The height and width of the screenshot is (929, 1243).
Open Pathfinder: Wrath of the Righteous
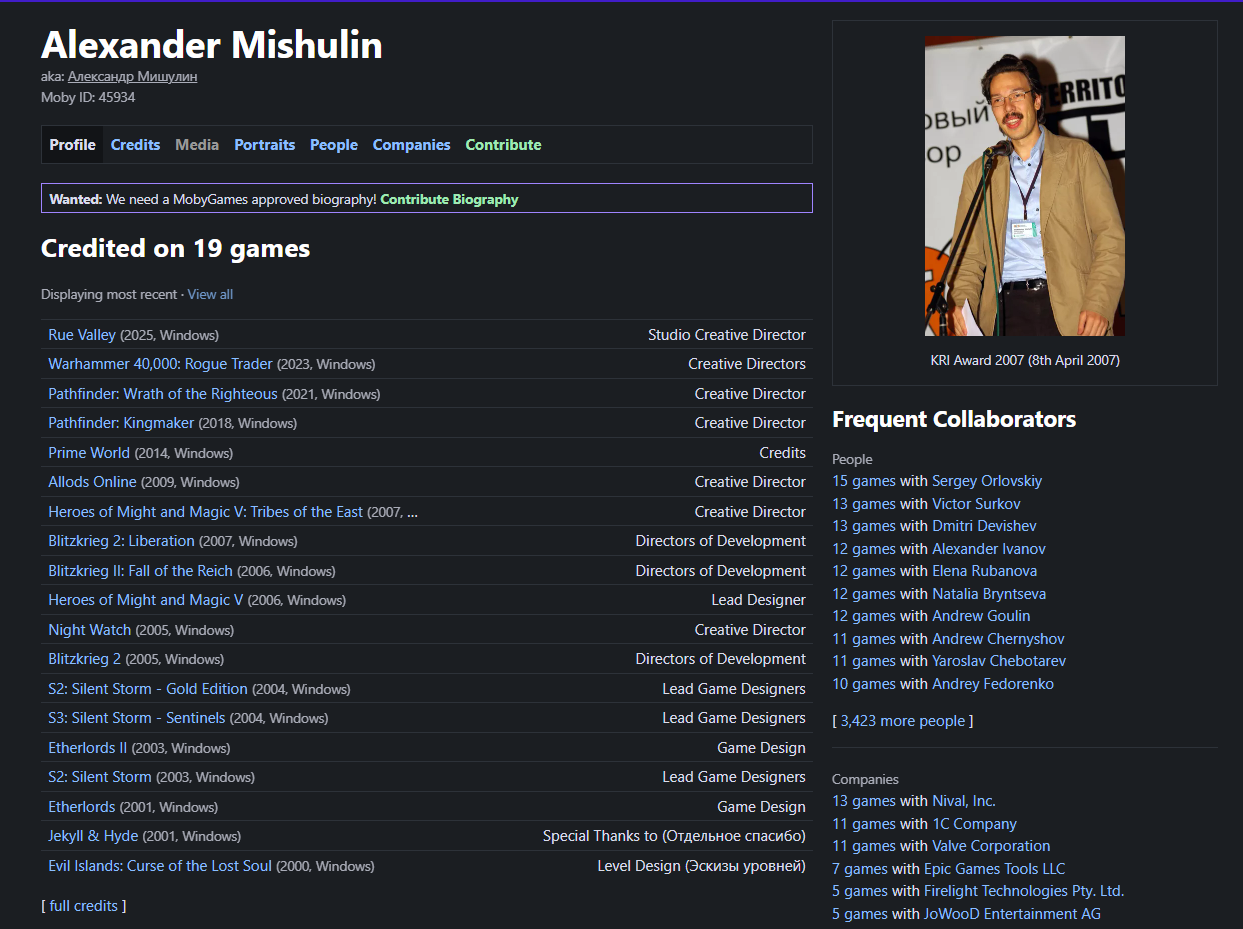point(163,394)
